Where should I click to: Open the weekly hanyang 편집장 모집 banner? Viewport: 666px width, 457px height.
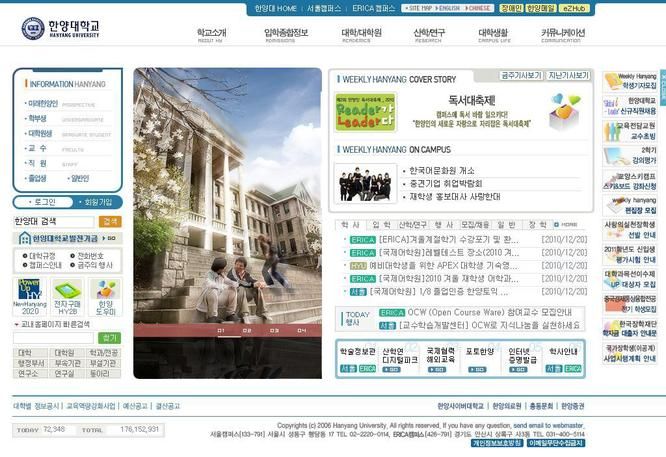point(630,205)
